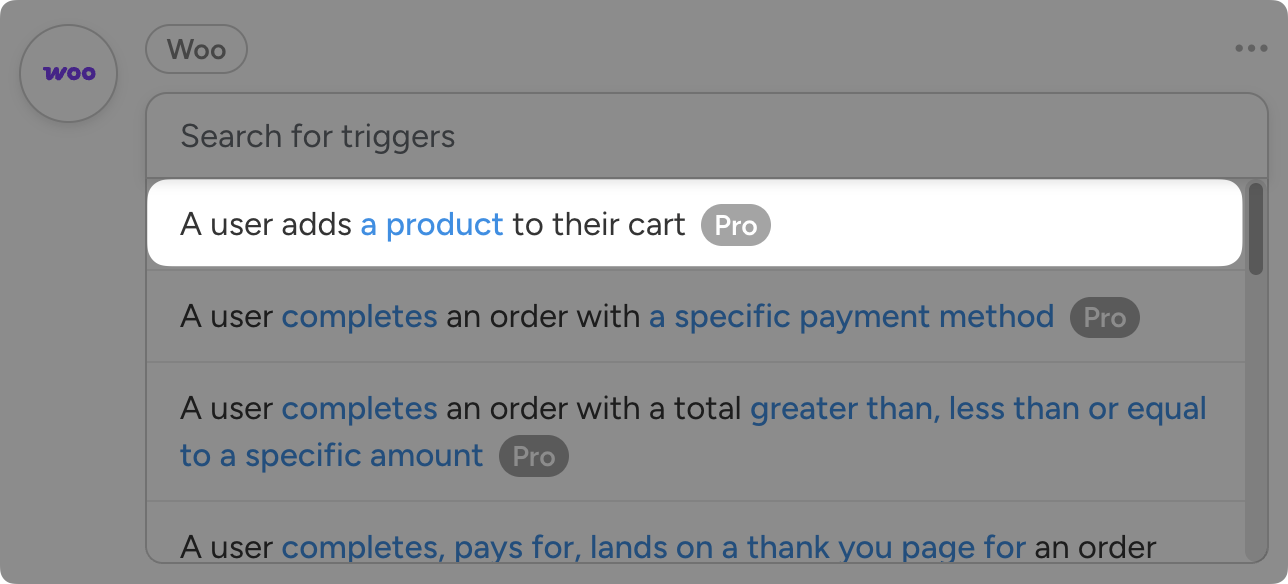
Task: Click the "a product" link
Action: [x=432, y=225]
